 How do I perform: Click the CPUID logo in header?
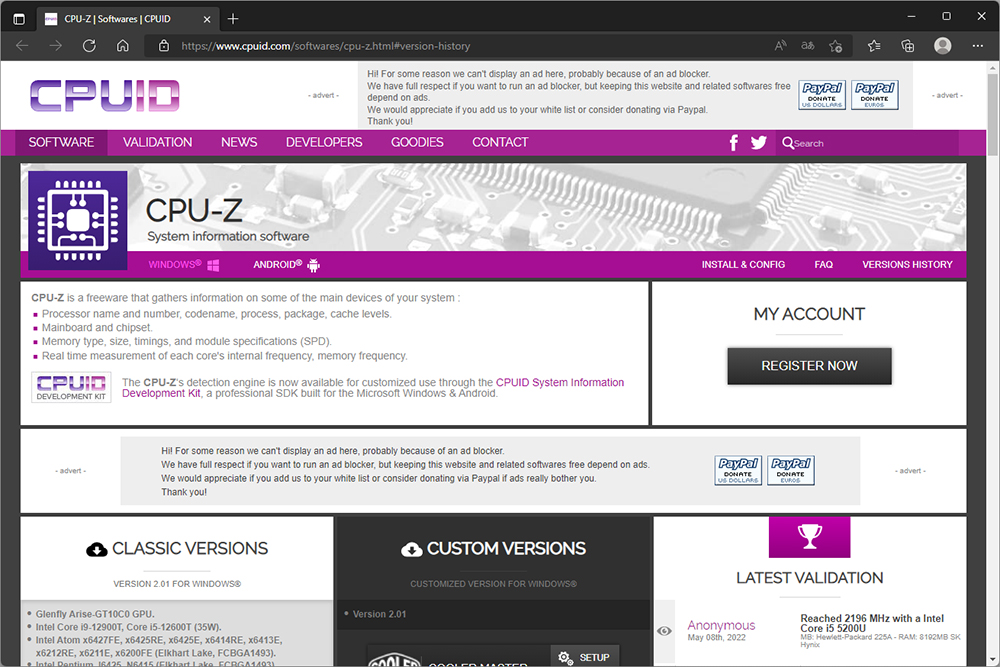point(105,96)
